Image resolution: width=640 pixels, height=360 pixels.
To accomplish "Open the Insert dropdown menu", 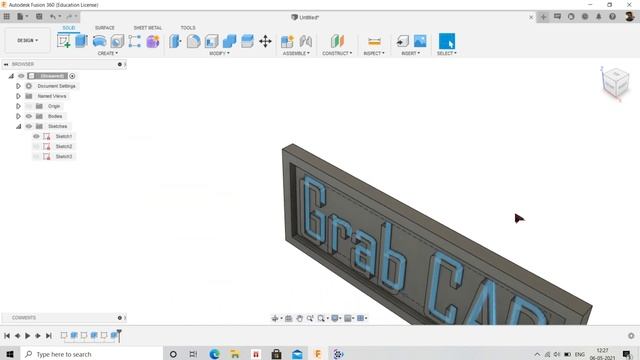I will (411, 53).
